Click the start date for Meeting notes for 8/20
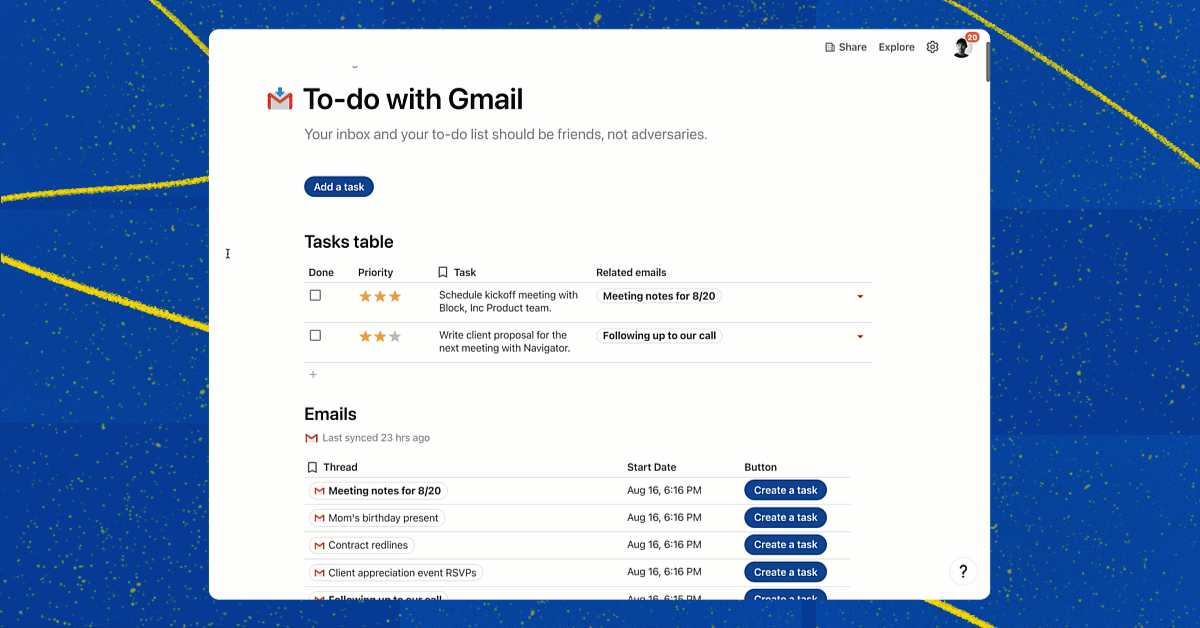Screen dimensions: 1200x628 point(664,490)
